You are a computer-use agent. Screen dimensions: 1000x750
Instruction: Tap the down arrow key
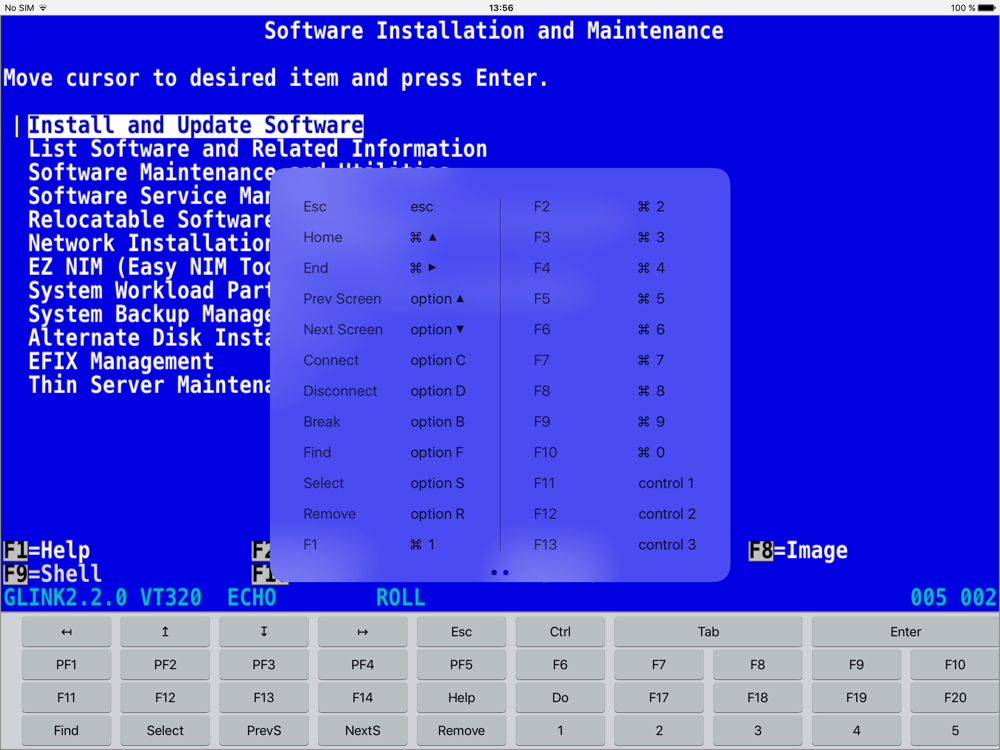[264, 631]
